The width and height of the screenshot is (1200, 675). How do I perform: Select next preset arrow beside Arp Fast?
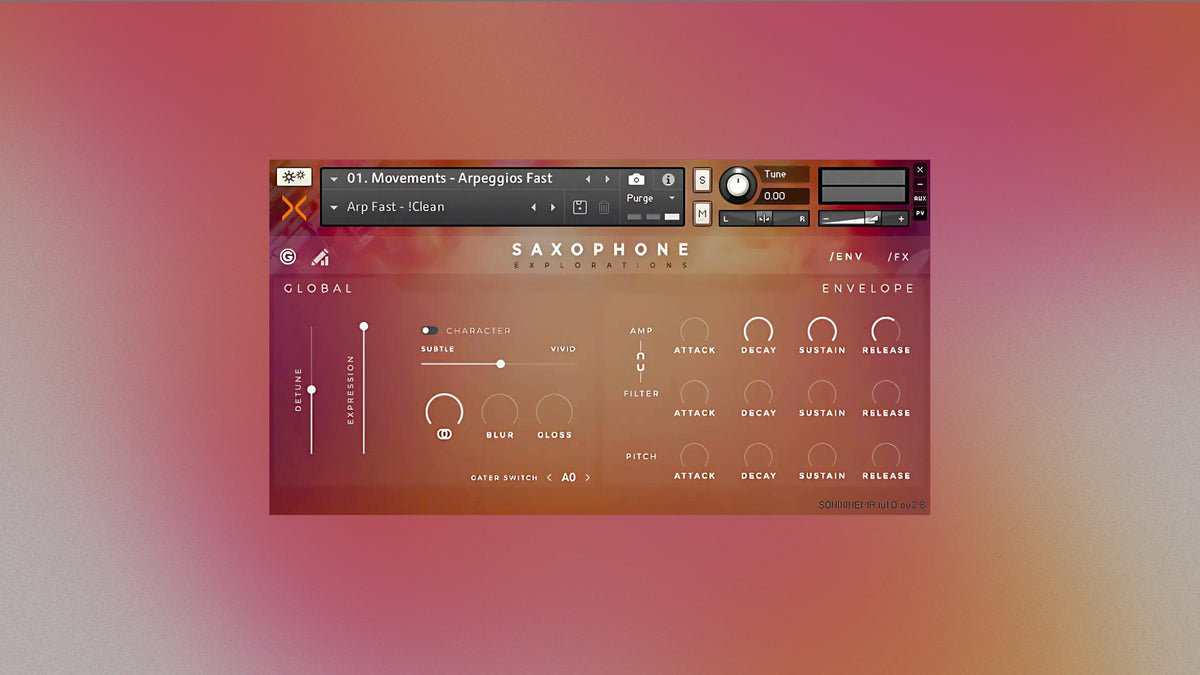[x=553, y=208]
